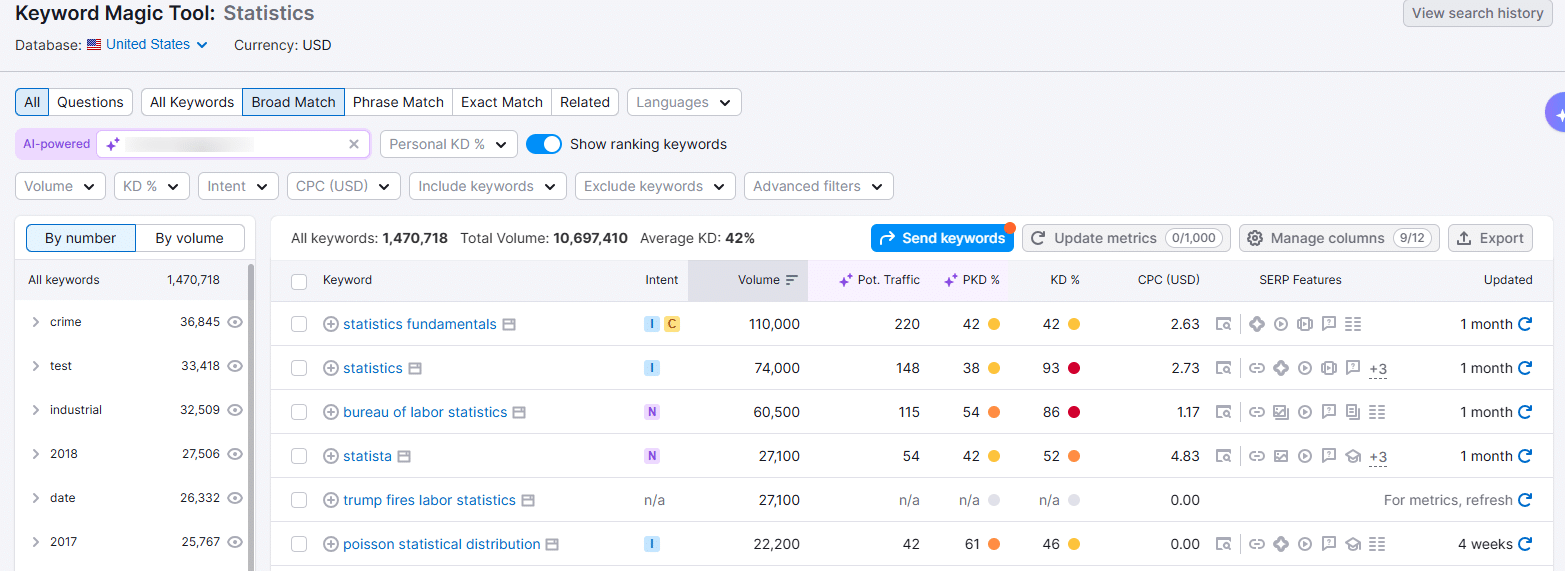Expand the date keyword group
Screen dimensions: 1565x571
click(36, 498)
